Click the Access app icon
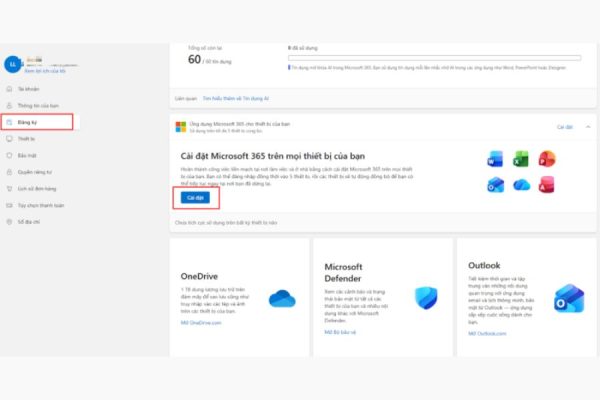The height and width of the screenshot is (400, 600). coord(547,186)
